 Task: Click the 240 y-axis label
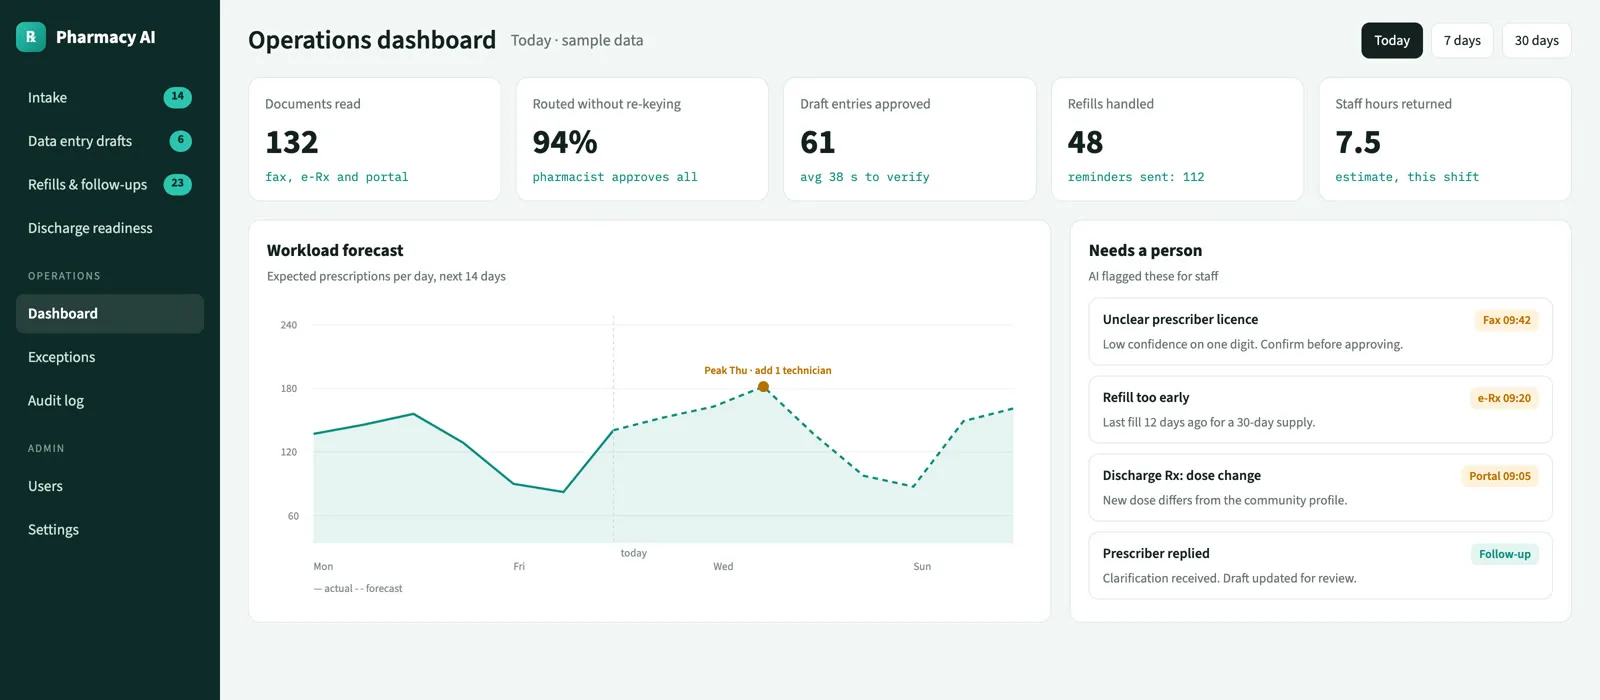point(289,325)
